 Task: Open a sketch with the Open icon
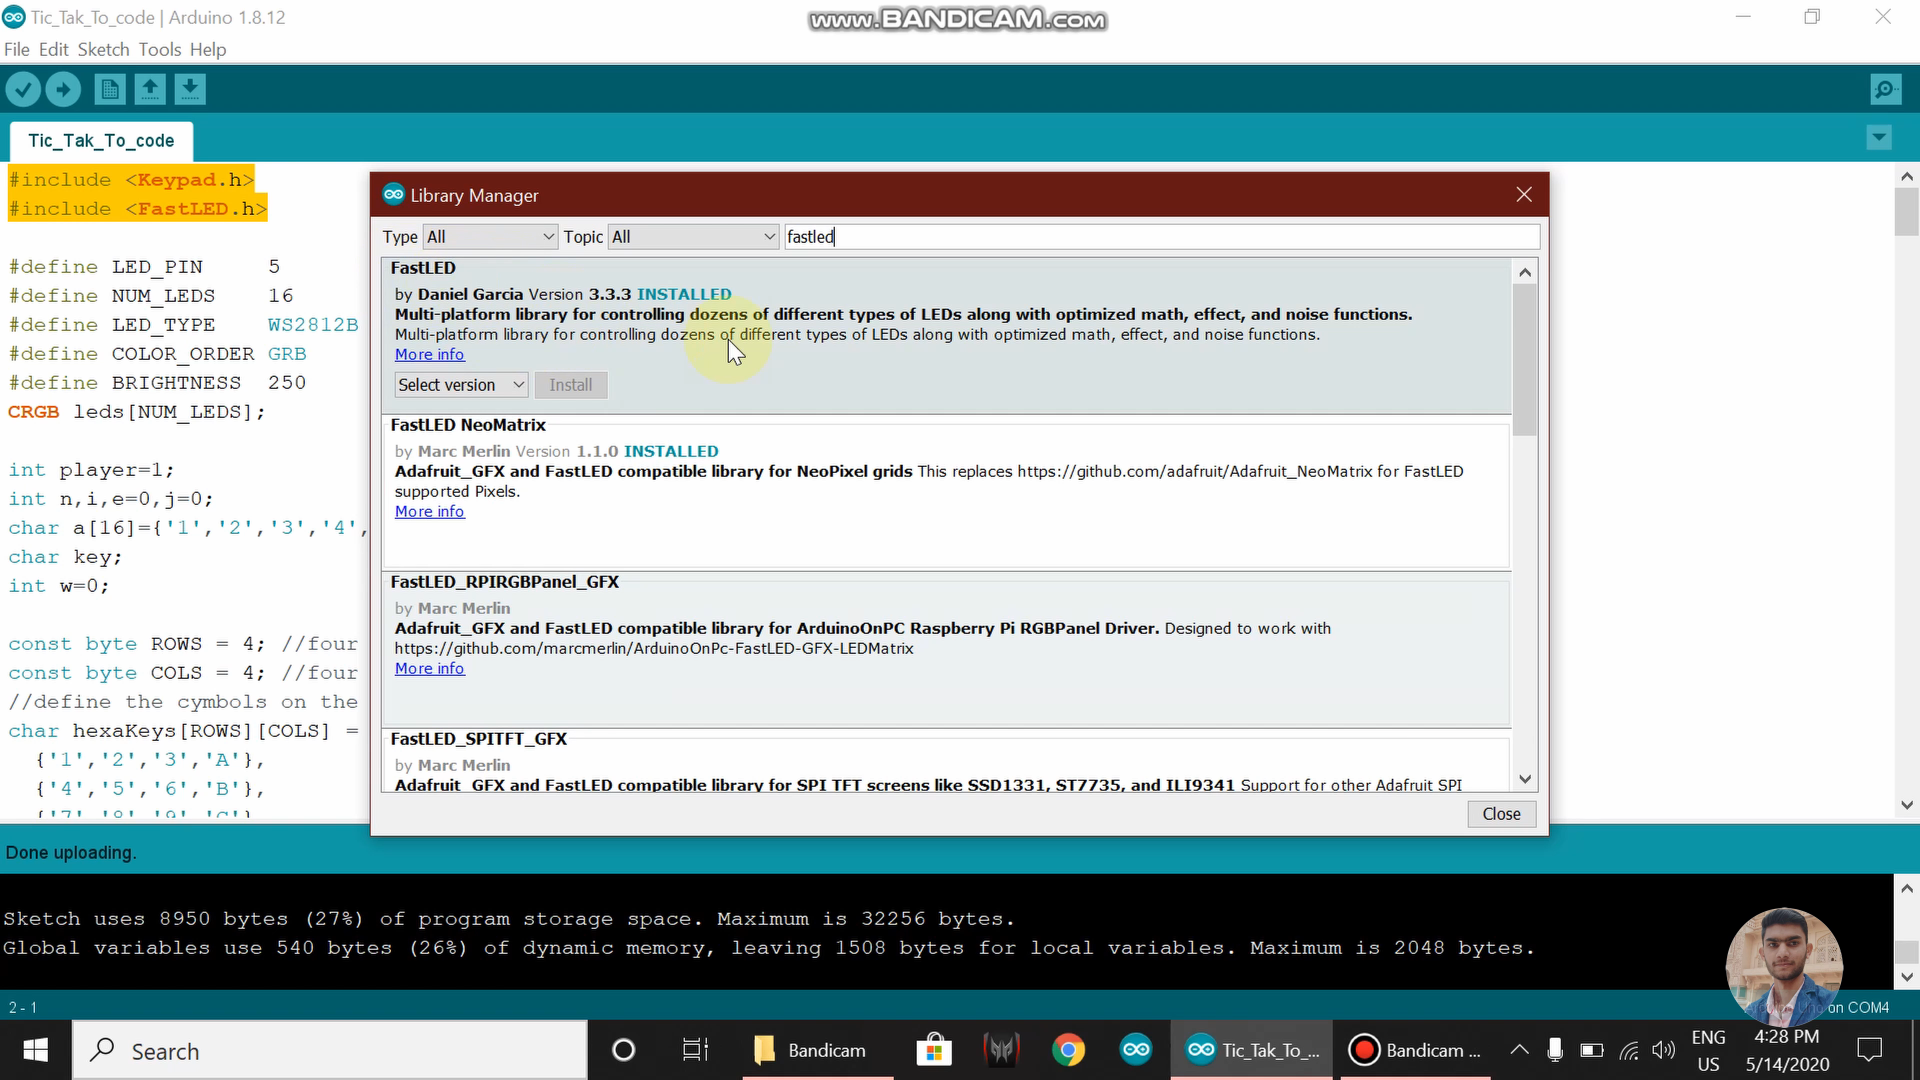(x=150, y=90)
